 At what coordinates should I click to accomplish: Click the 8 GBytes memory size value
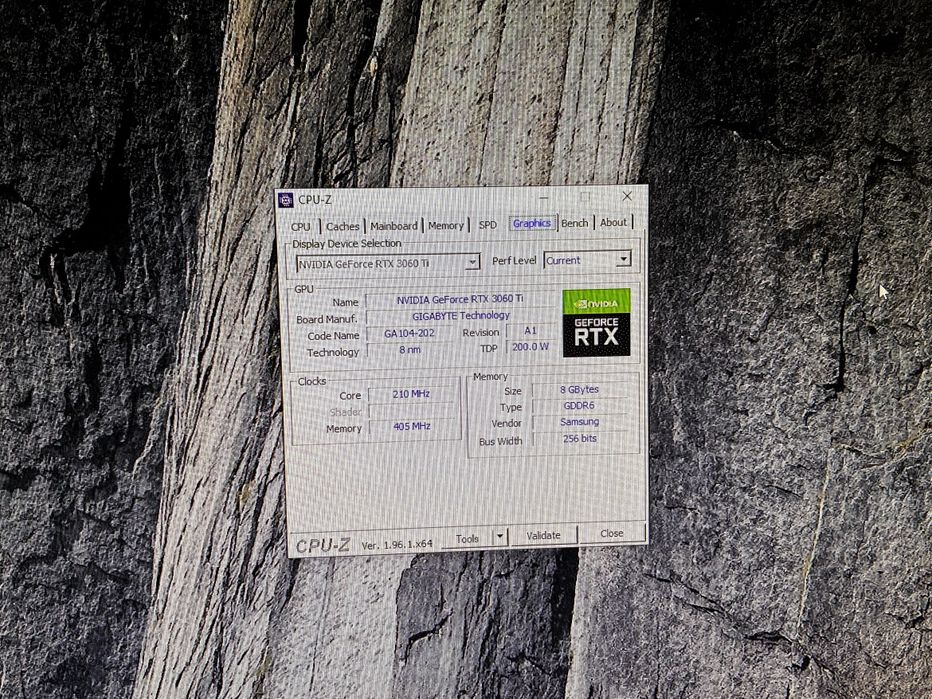pyautogui.click(x=580, y=389)
